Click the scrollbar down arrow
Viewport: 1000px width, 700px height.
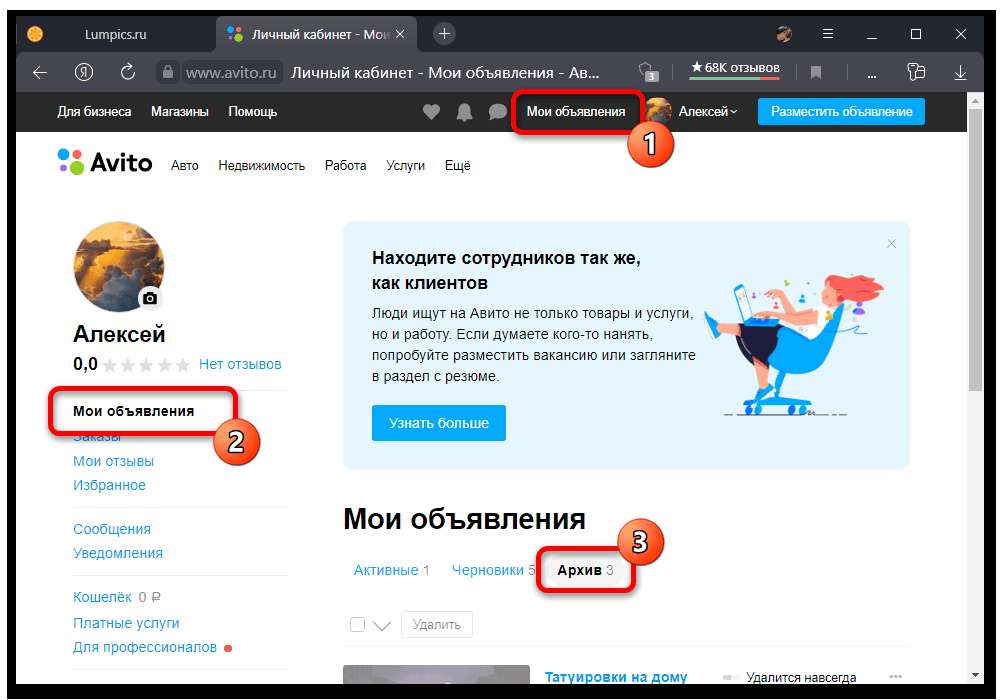(x=975, y=675)
